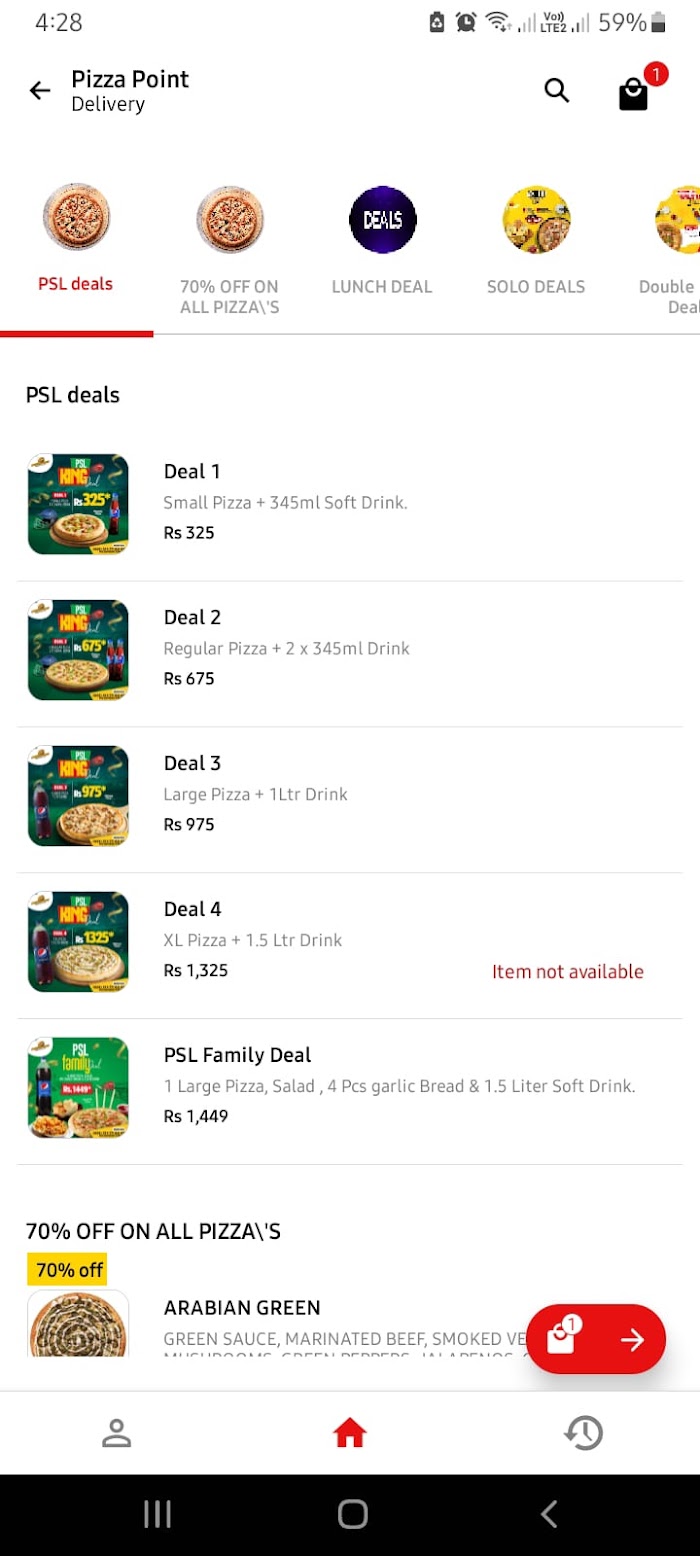Tap the back arrow beside Pizza Point
The image size is (700, 1556).
point(40,91)
